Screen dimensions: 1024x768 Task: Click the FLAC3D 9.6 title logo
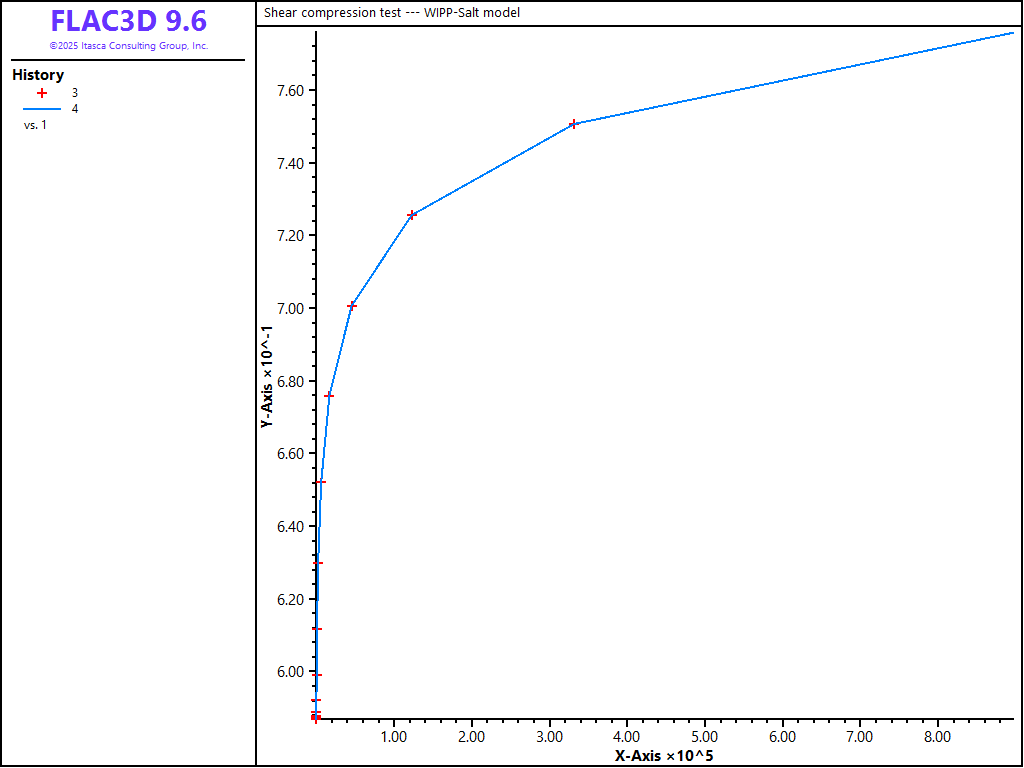(x=128, y=21)
